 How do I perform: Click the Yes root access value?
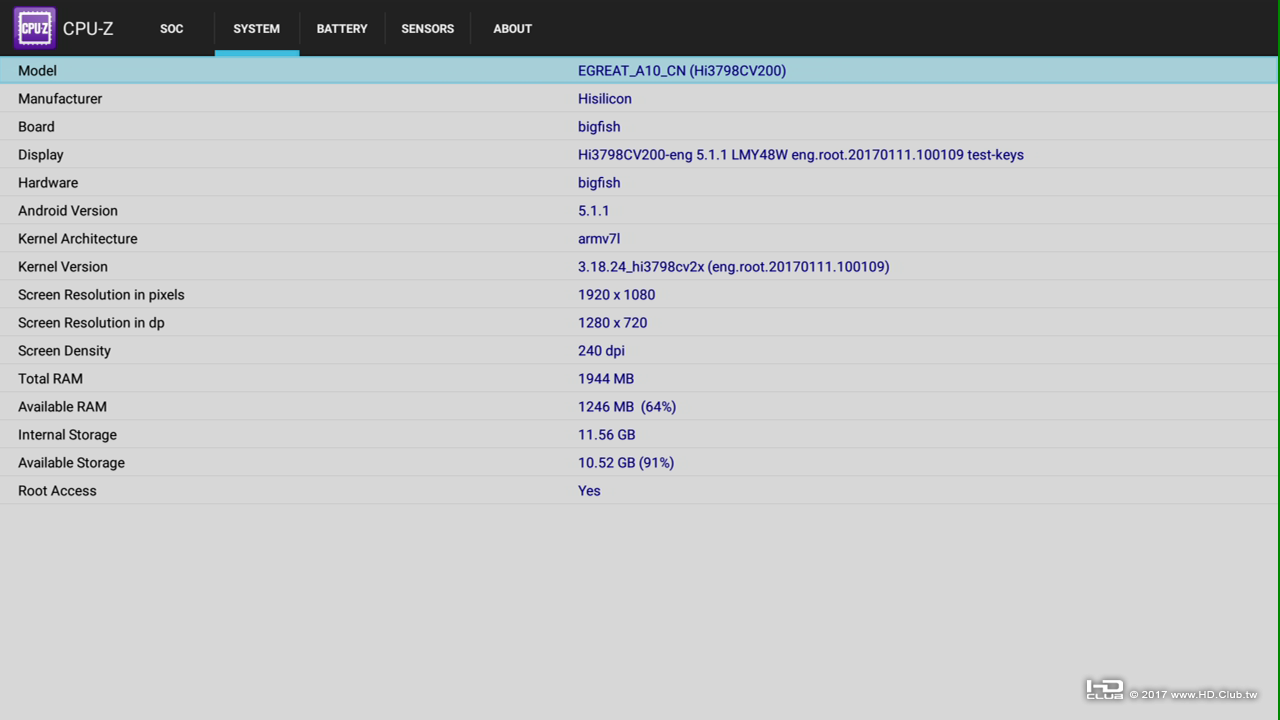(x=589, y=491)
